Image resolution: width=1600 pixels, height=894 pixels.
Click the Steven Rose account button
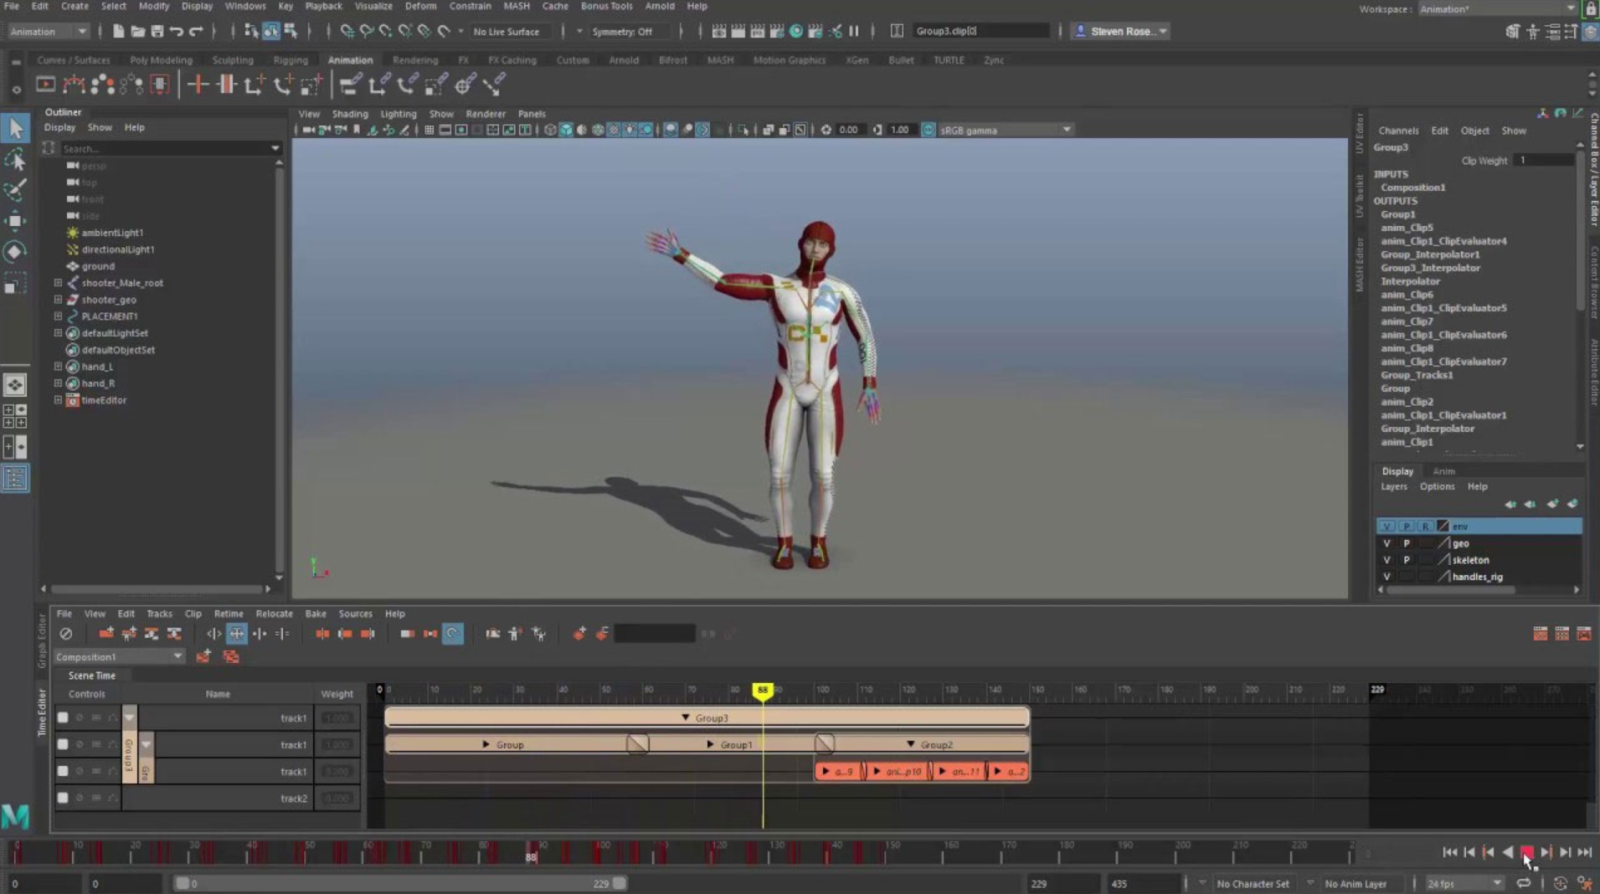tap(1121, 31)
